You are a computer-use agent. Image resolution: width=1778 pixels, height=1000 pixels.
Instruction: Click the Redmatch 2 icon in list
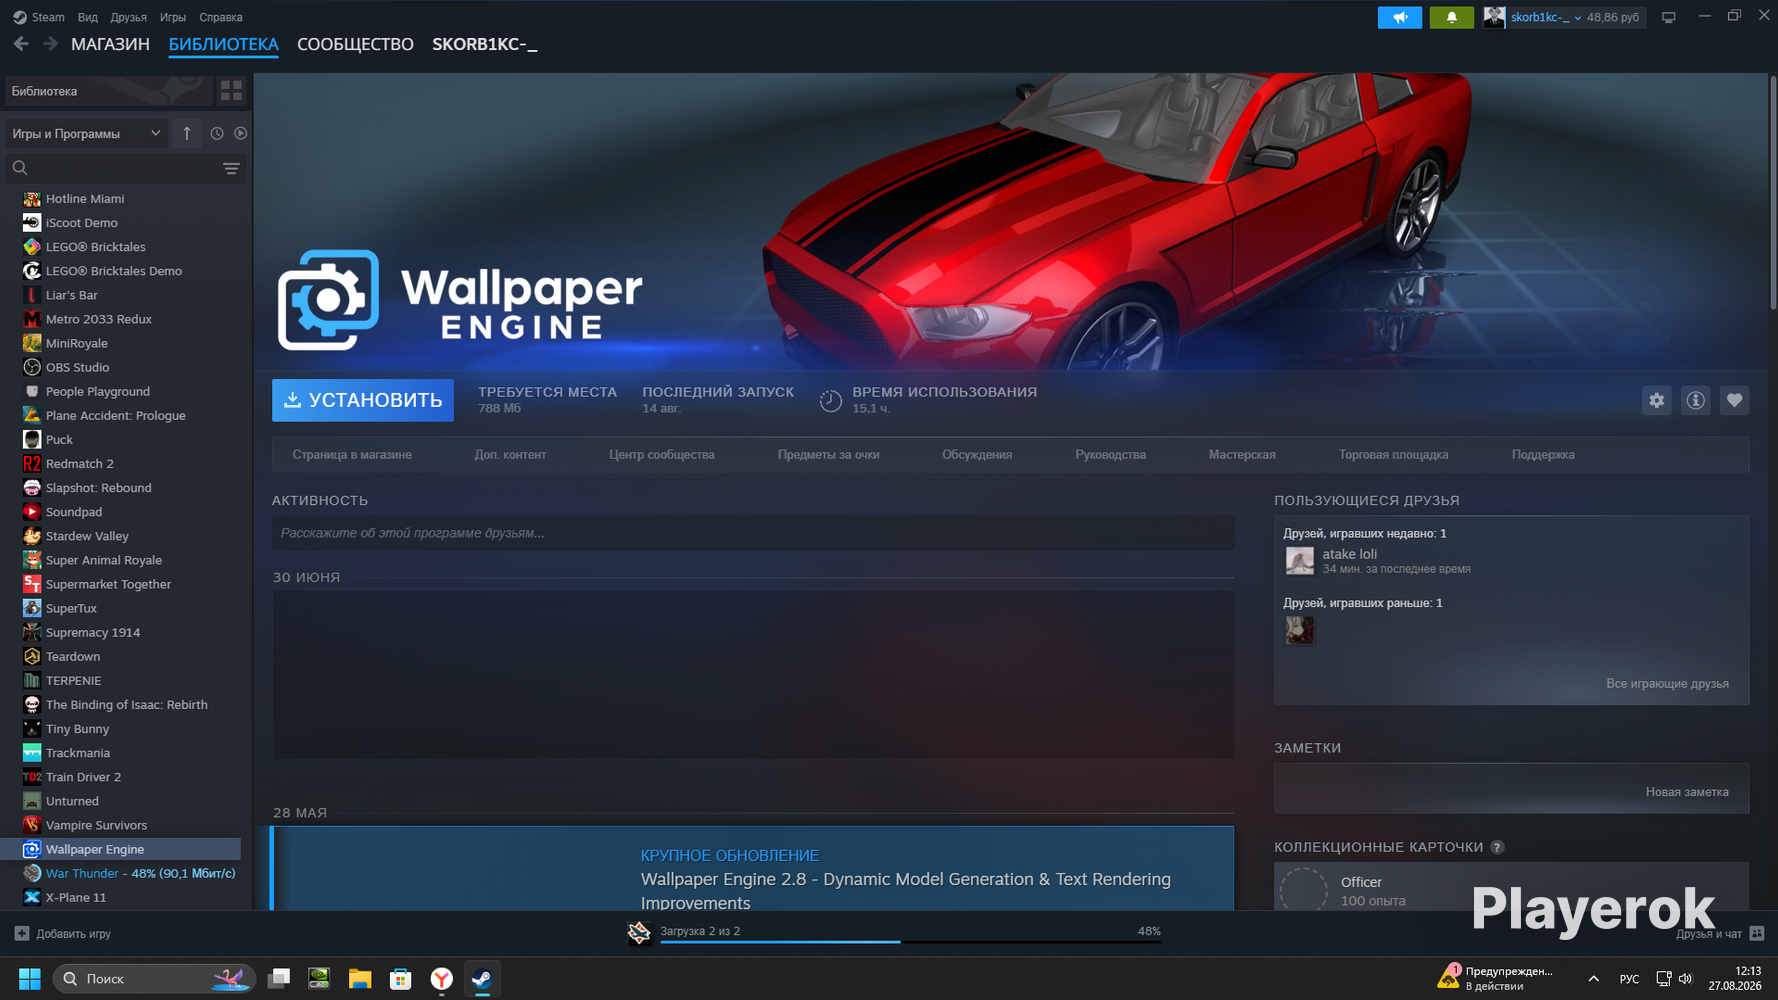(x=32, y=464)
